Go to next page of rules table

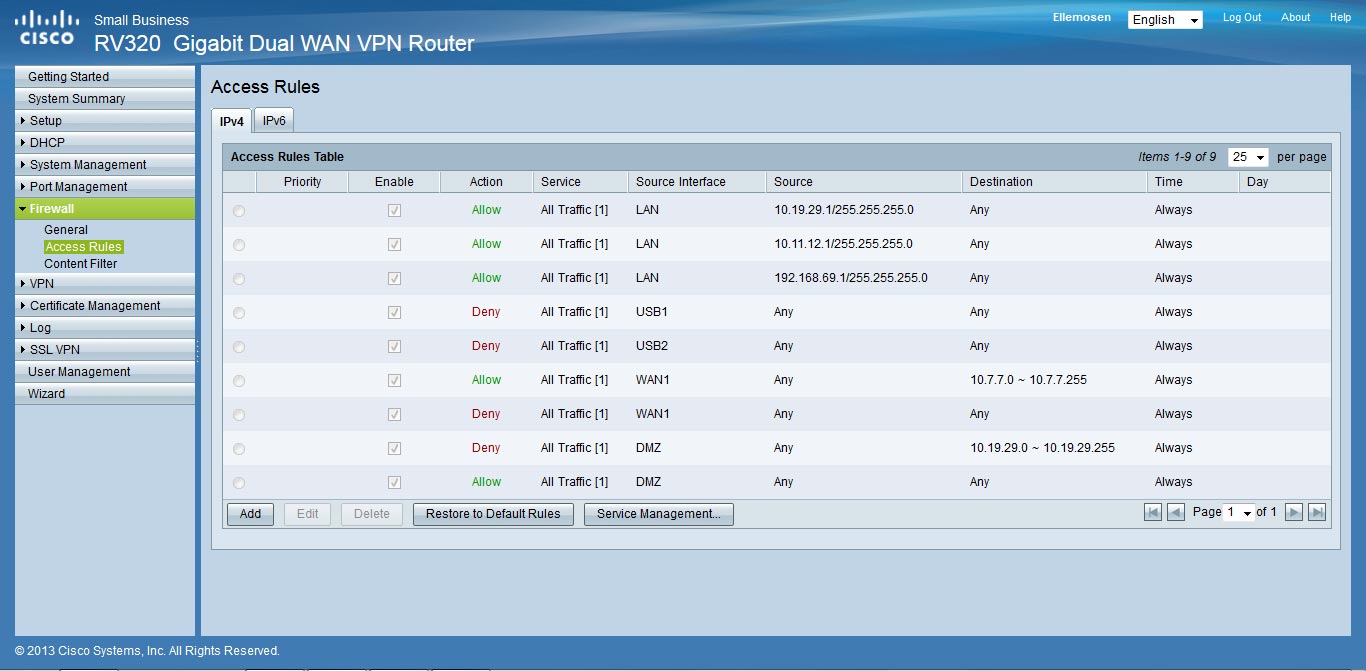tap(1294, 512)
